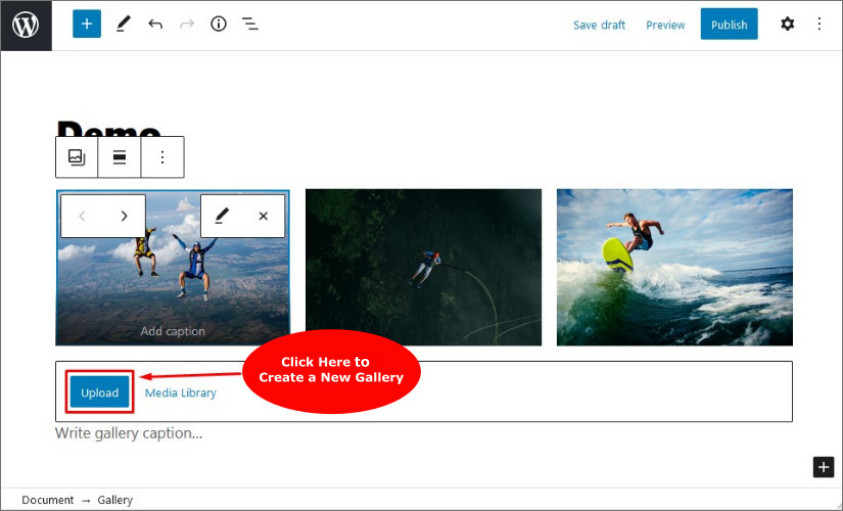
Task: Click the Write gallery caption field
Action: click(x=129, y=434)
